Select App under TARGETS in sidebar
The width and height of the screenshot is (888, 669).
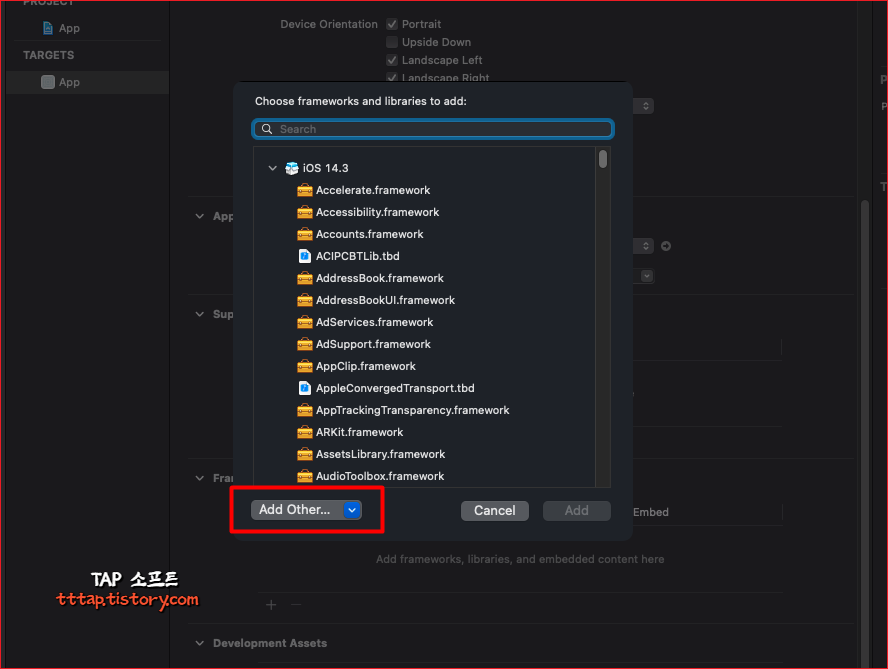(x=87, y=82)
